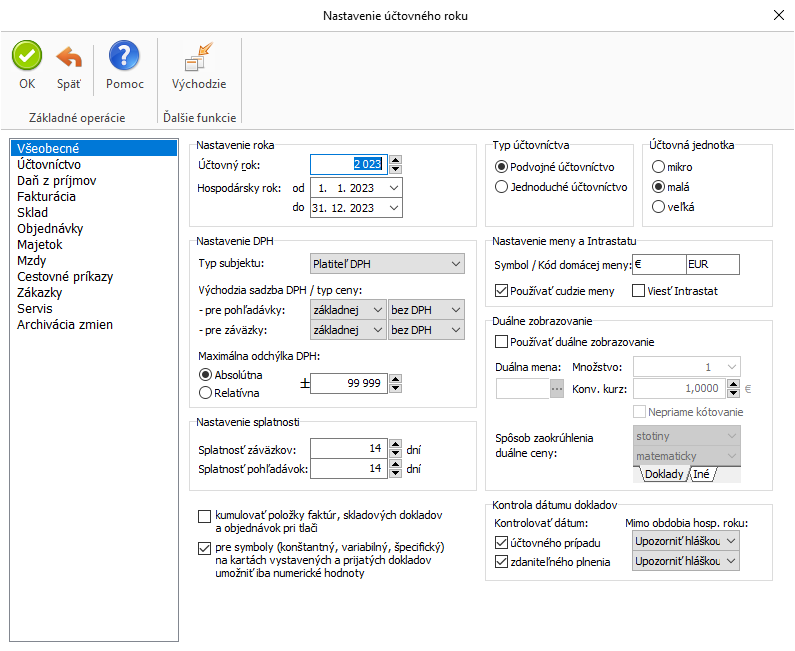The image size is (795, 651).
Task: Toggle numeric-only symboly checkbox
Action: pyautogui.click(x=204, y=549)
